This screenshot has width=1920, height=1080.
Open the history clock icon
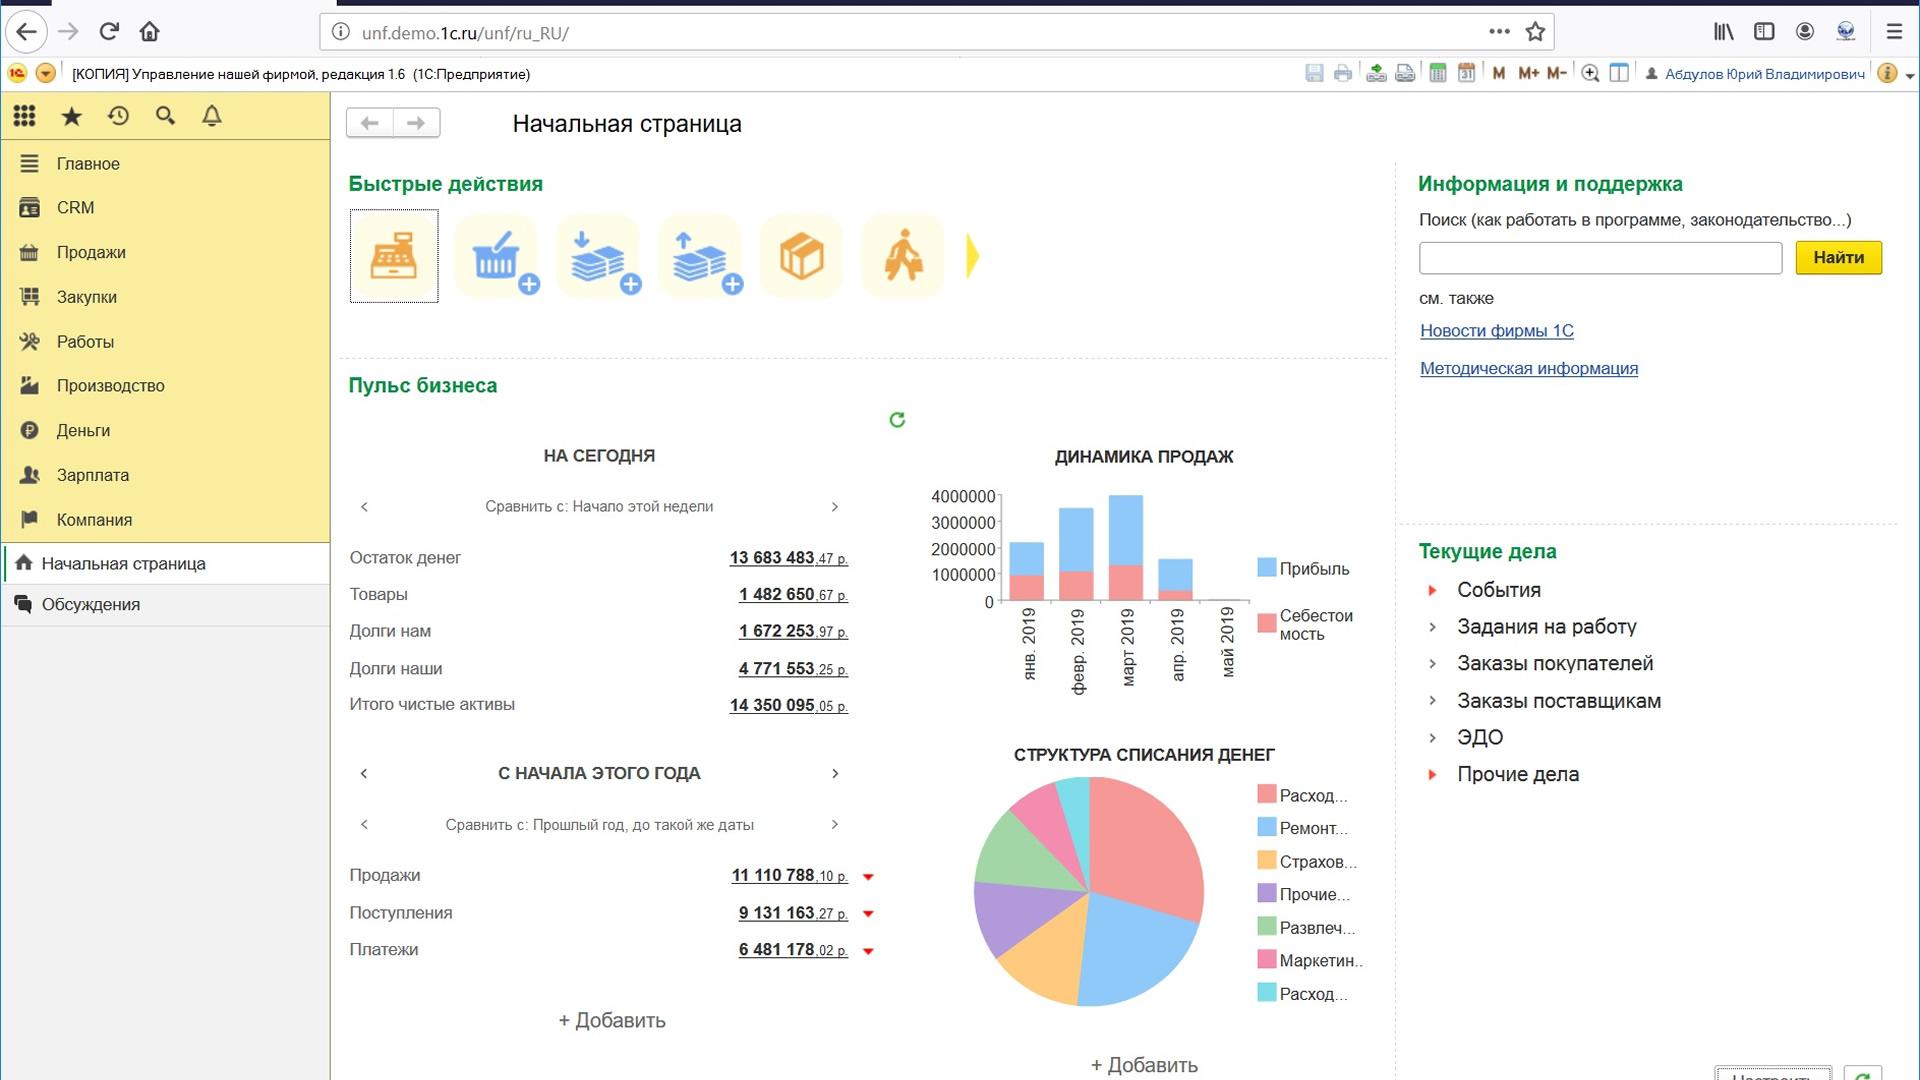[118, 116]
